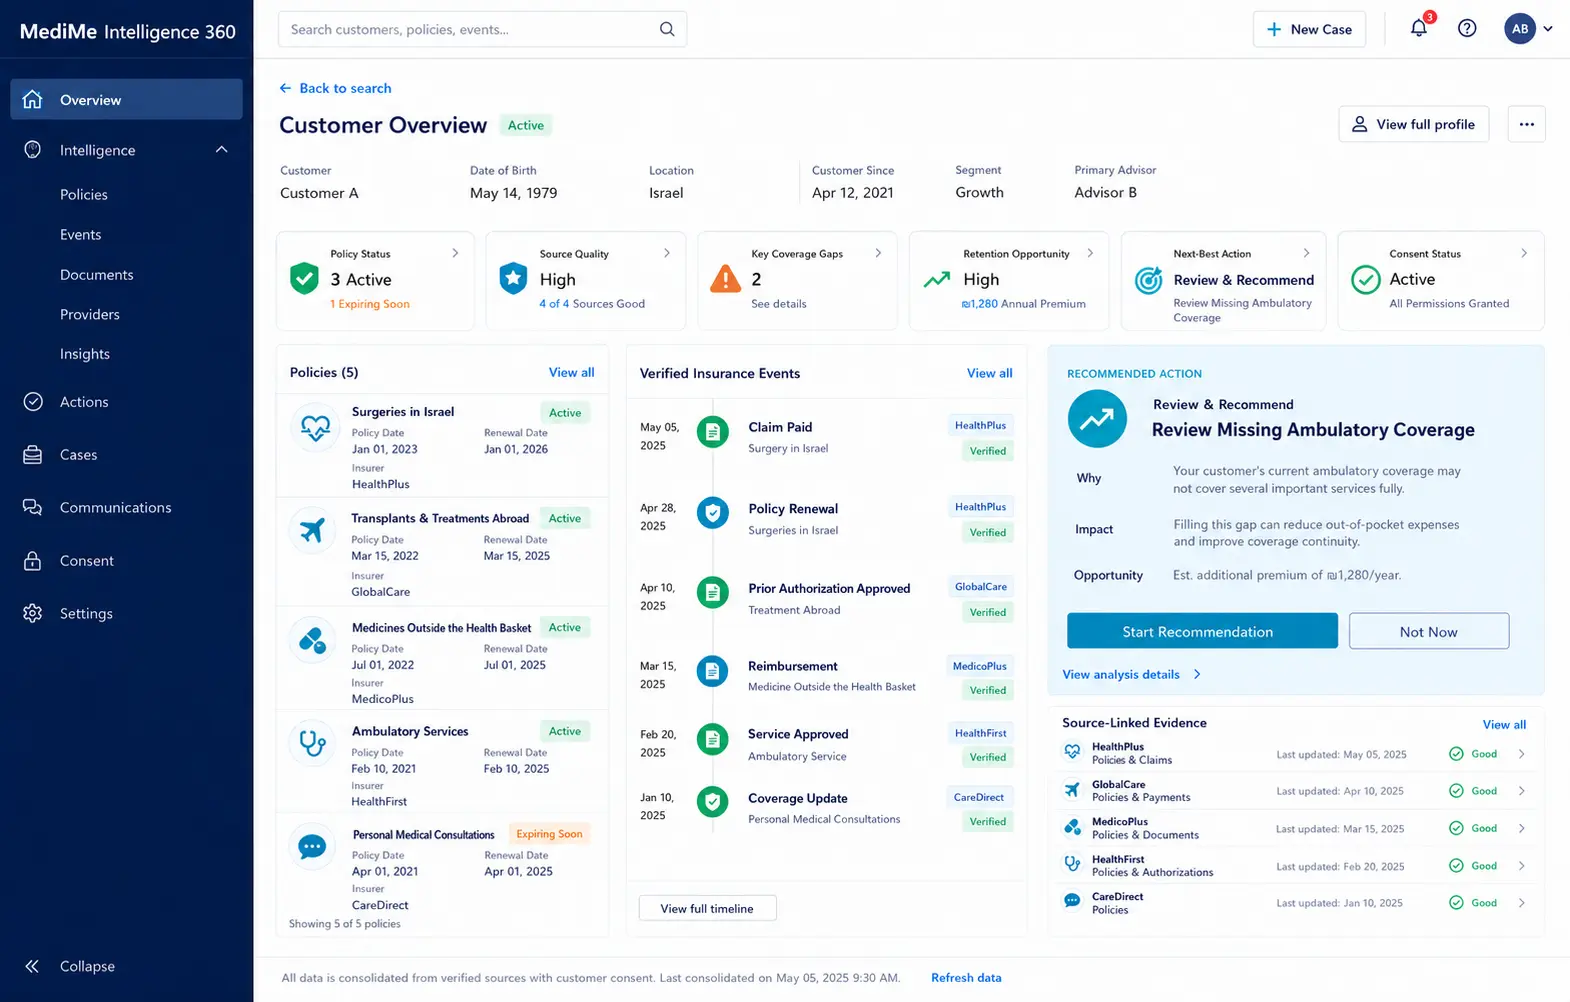Expand the Consent Status card chevron
The height and width of the screenshot is (1002, 1570).
(x=1524, y=253)
